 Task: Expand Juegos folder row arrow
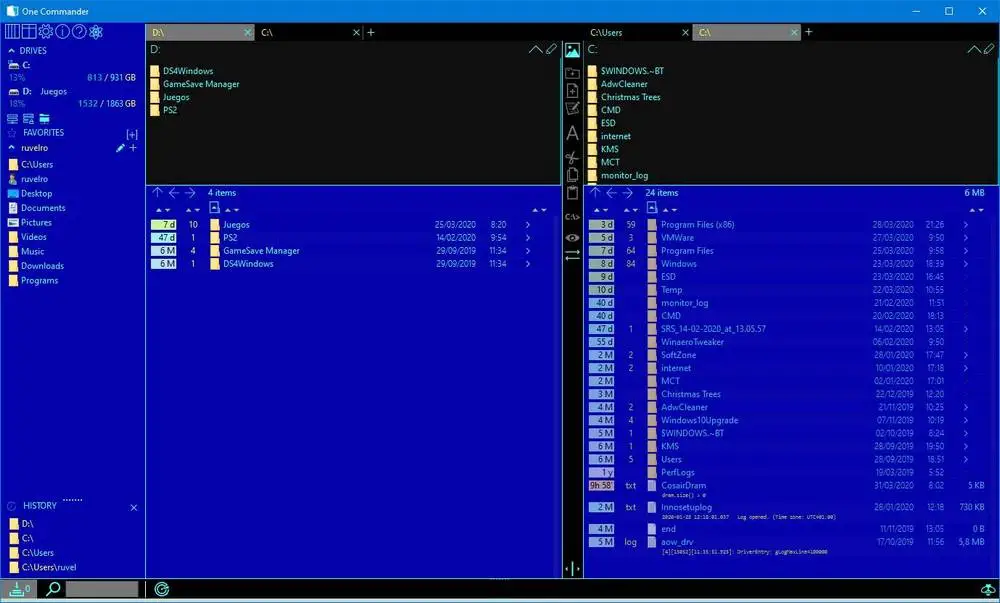tap(528, 225)
